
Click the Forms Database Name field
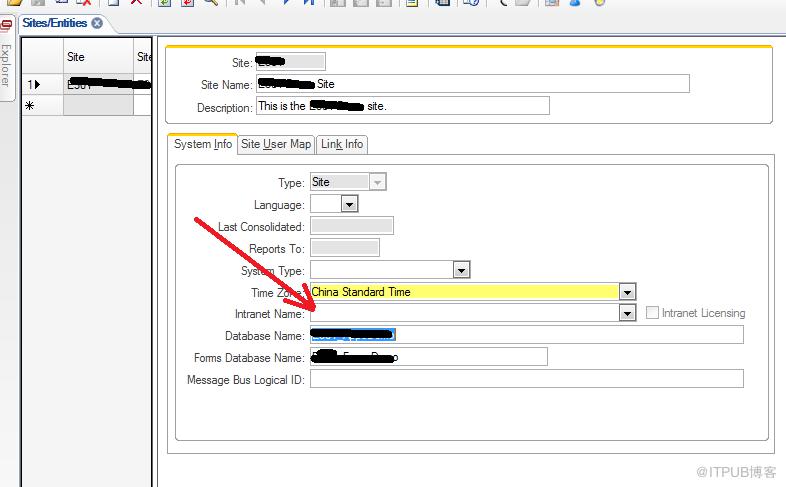429,357
